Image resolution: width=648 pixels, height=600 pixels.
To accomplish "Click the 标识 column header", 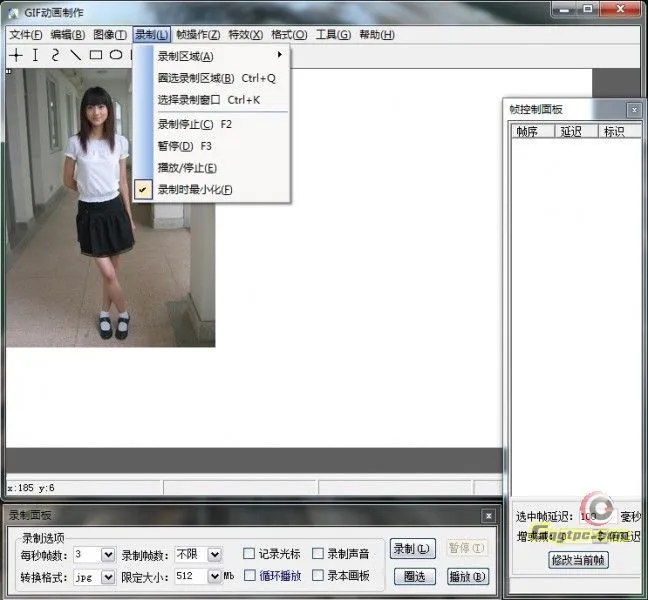I will coord(619,131).
